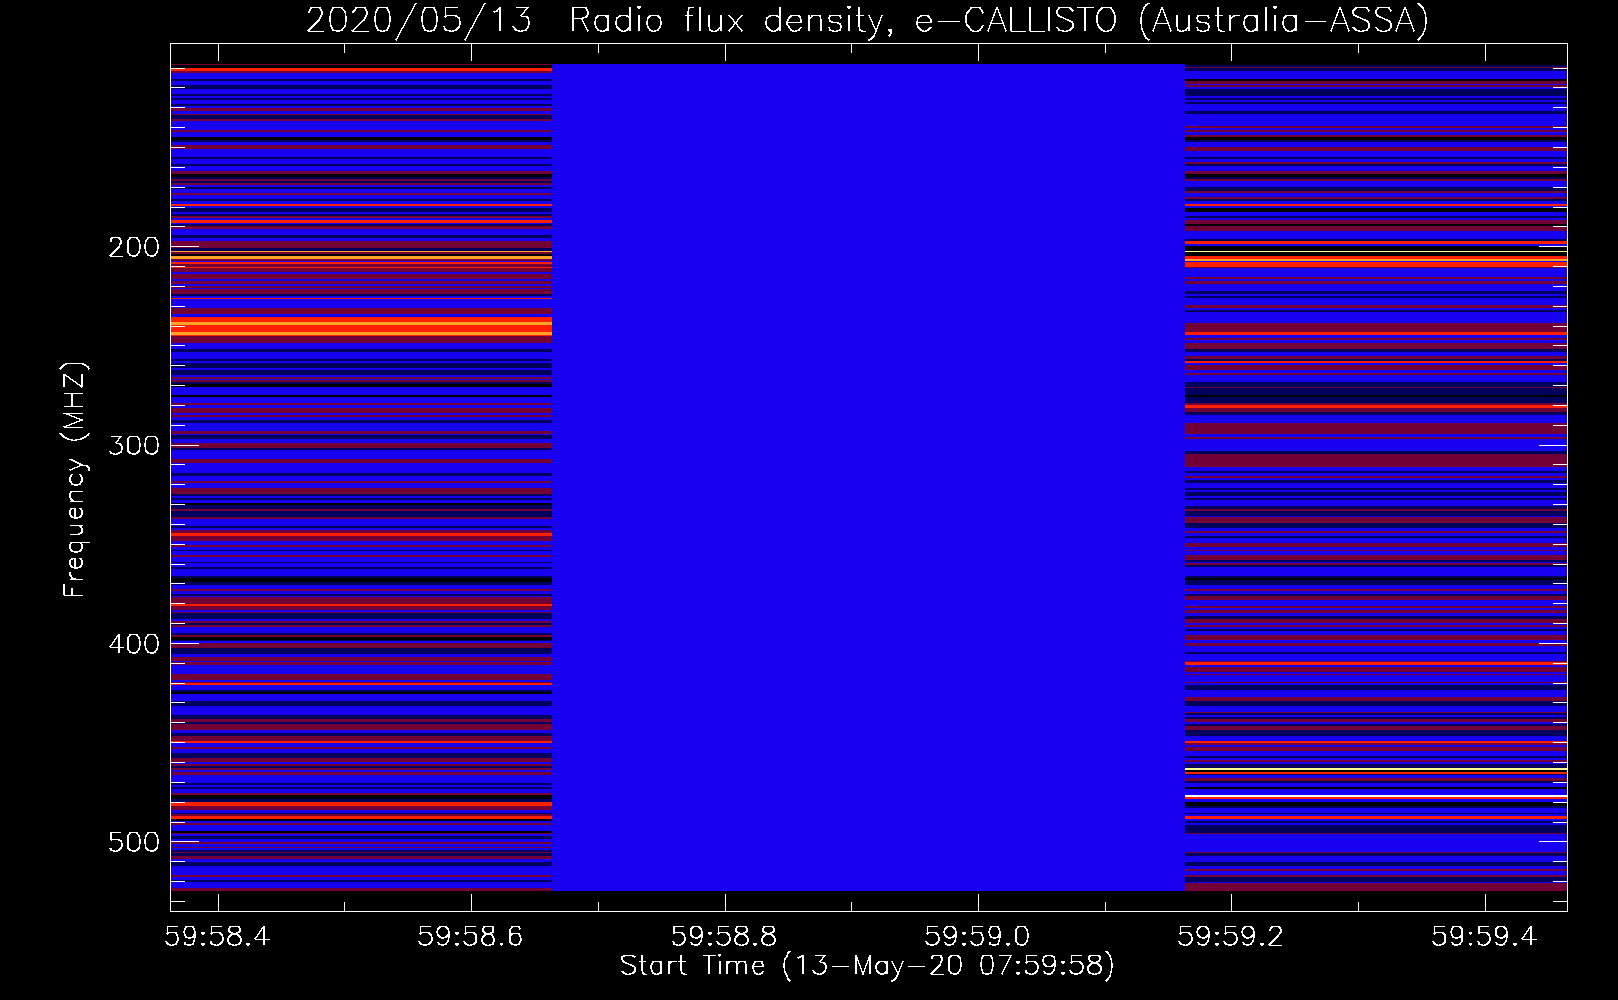This screenshot has width=1618, height=1000.
Task: Click the 'Start Time (13-May-20 07:59:58)' label
Action: point(867,966)
